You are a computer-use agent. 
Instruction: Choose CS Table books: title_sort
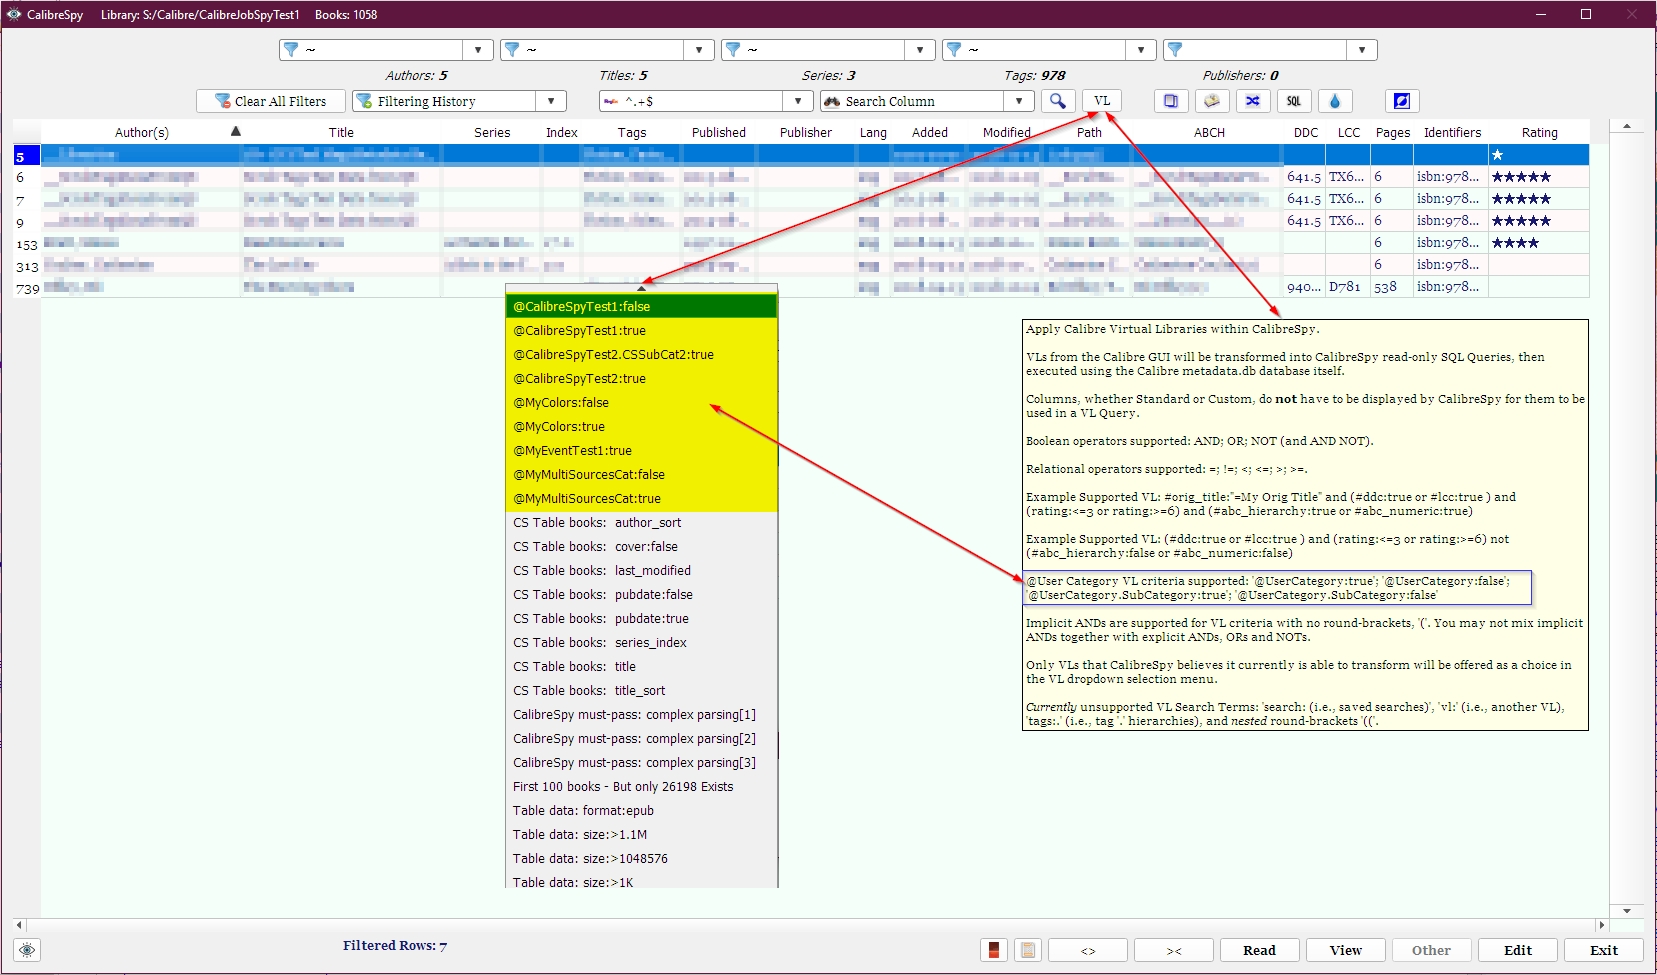click(x=642, y=691)
